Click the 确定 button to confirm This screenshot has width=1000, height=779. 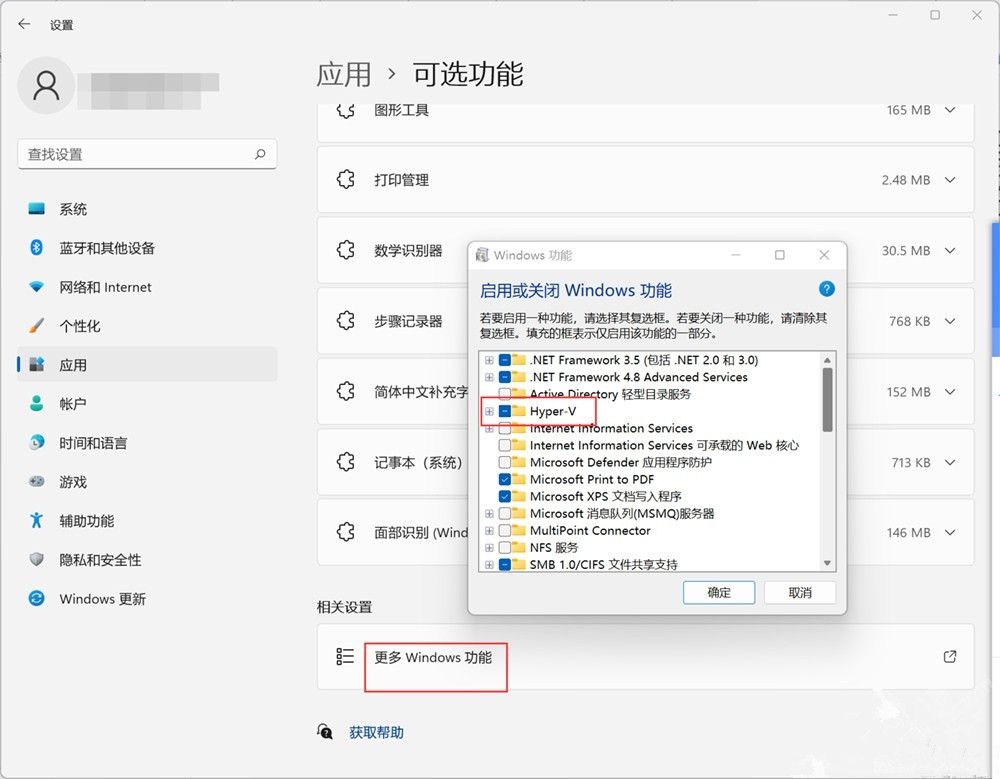[718, 592]
